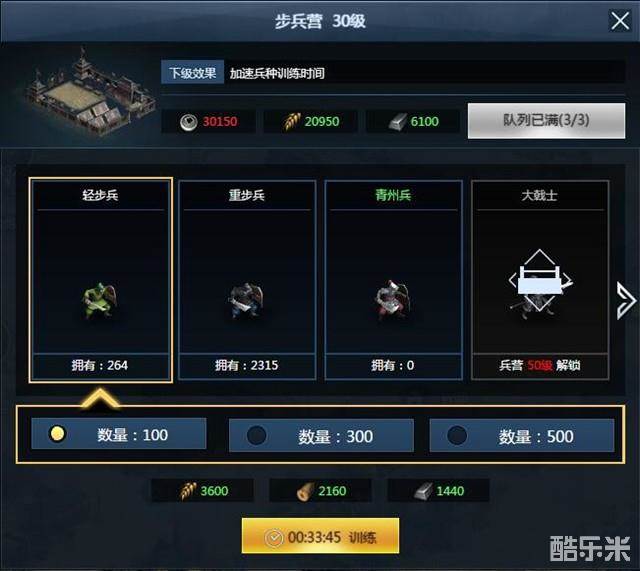This screenshot has width=640, height=571.
Task: Start training with the 00:33:45 训练 button
Action: [x=320, y=536]
